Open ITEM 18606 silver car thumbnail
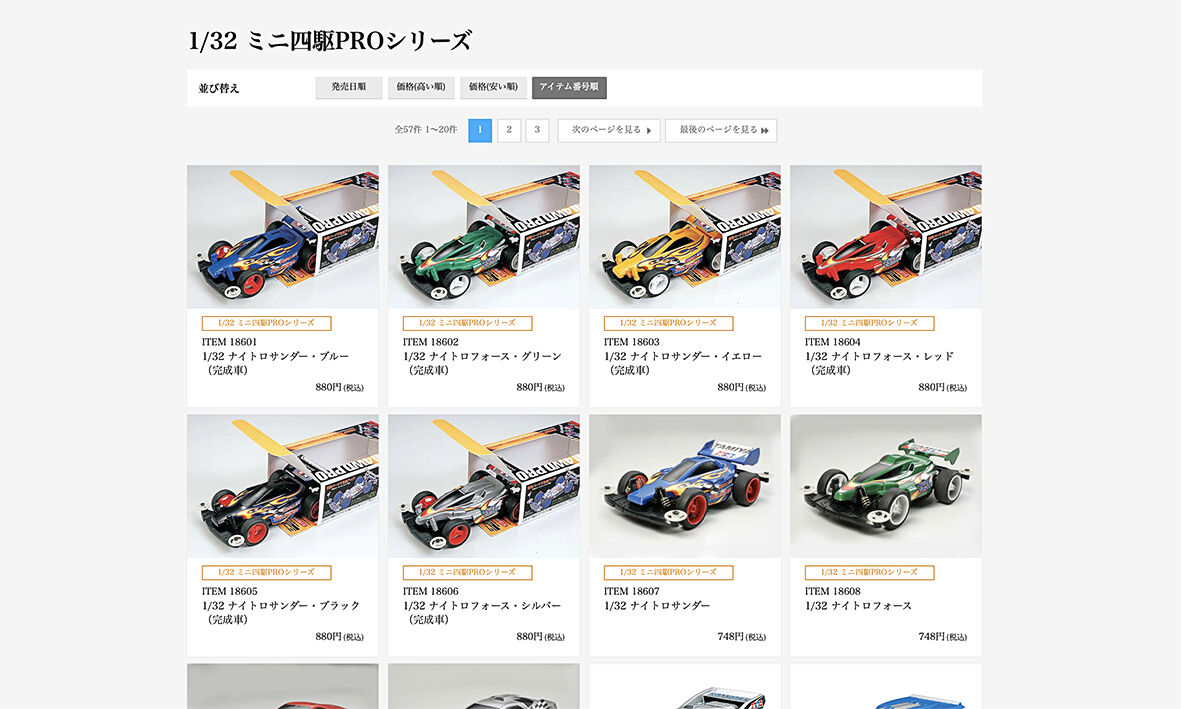Viewport: 1181px width, 709px height. [x=484, y=486]
